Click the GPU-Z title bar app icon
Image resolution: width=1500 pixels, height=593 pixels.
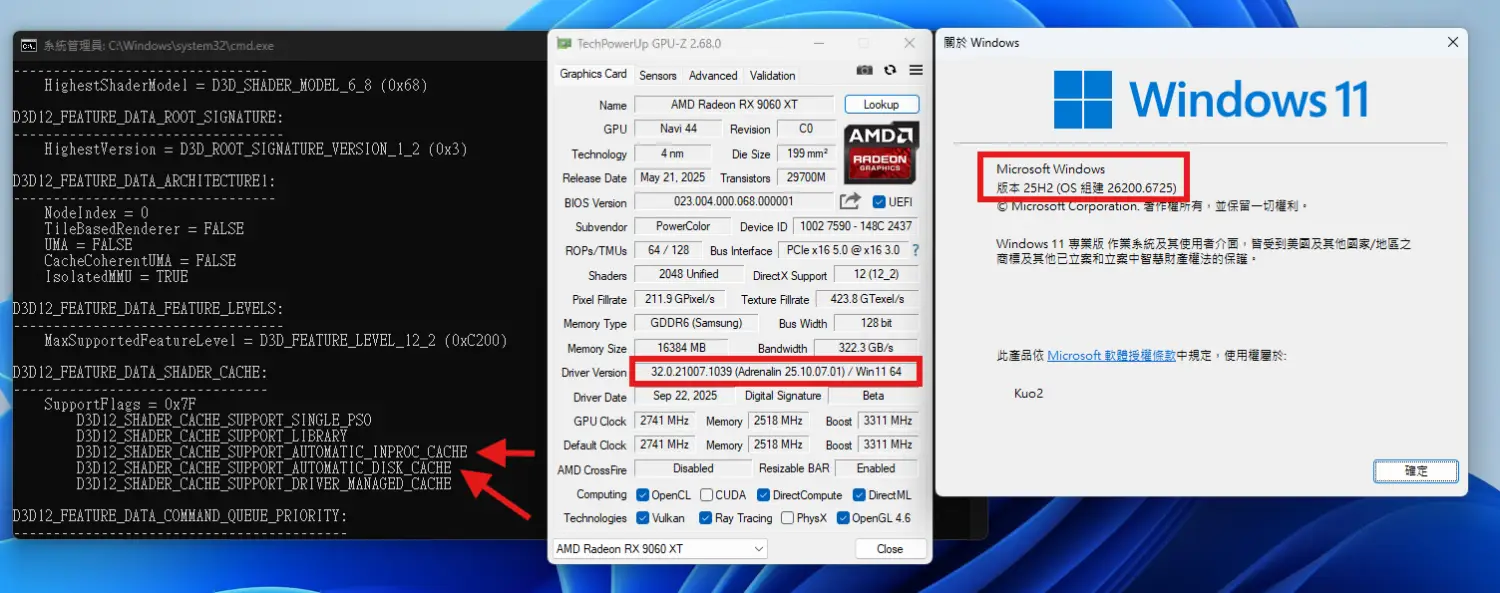[564, 44]
